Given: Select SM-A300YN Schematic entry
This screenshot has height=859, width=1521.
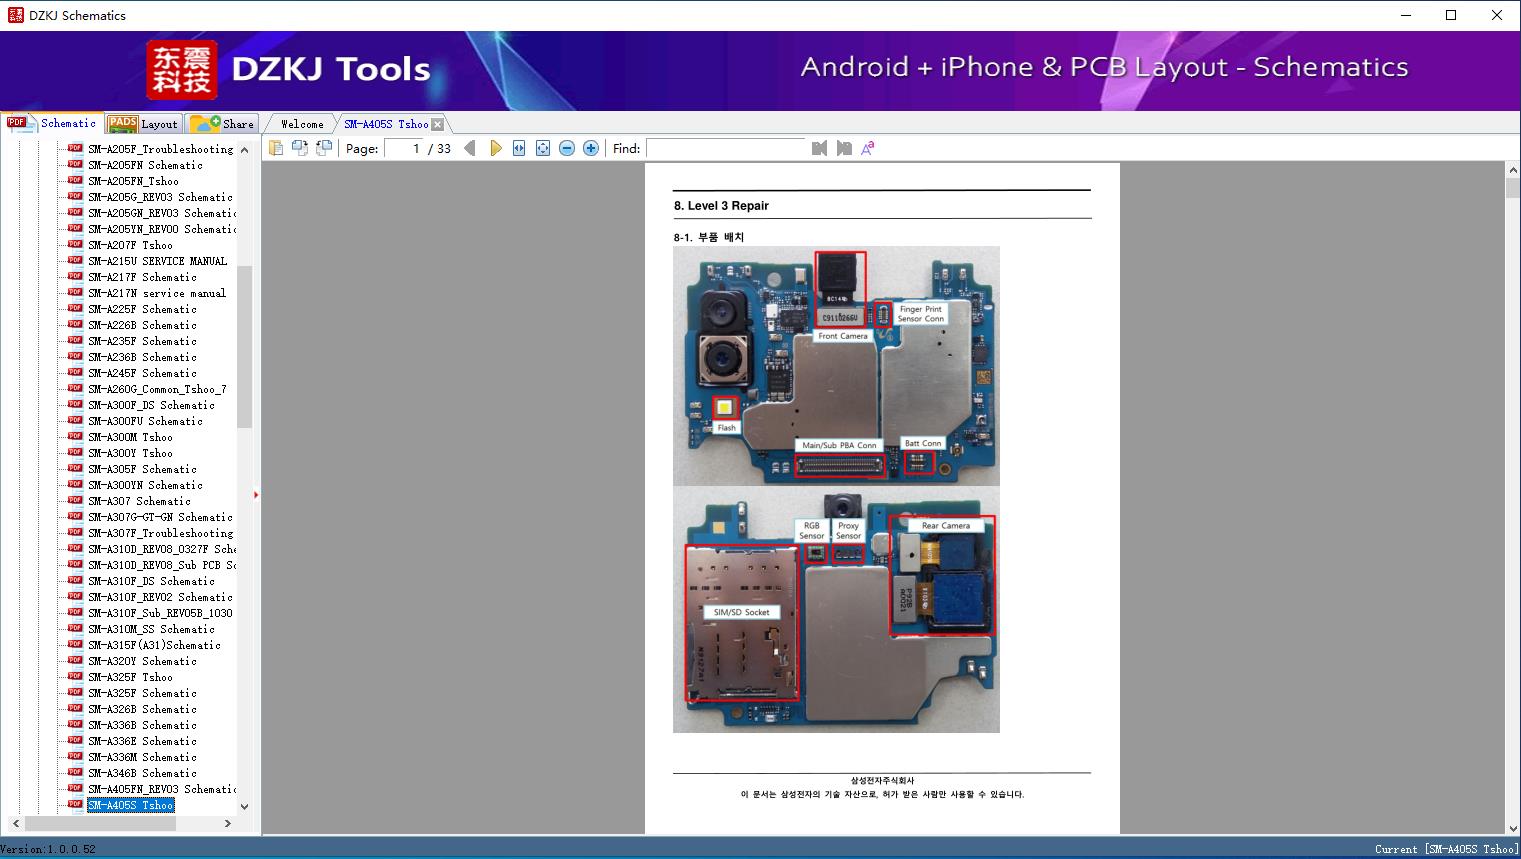Looking at the screenshot, I should [145, 485].
